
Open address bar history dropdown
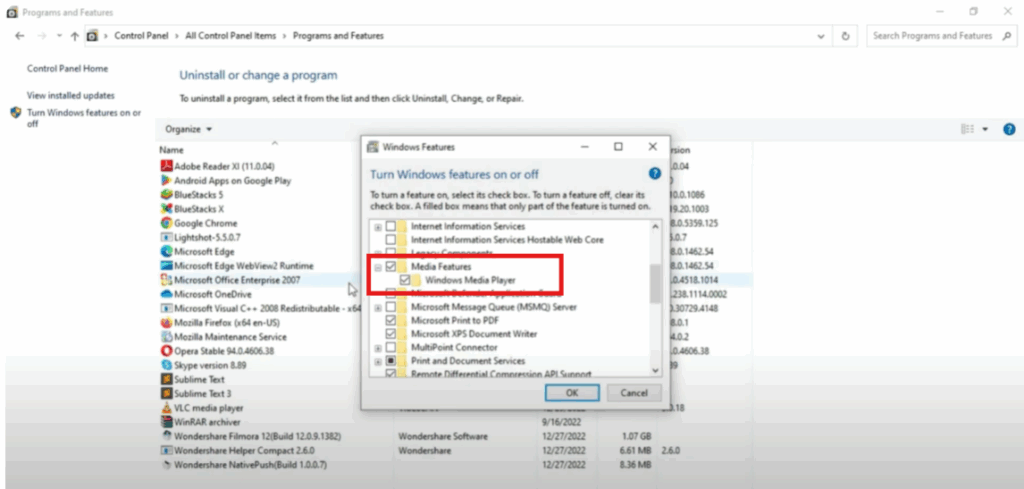pos(821,37)
